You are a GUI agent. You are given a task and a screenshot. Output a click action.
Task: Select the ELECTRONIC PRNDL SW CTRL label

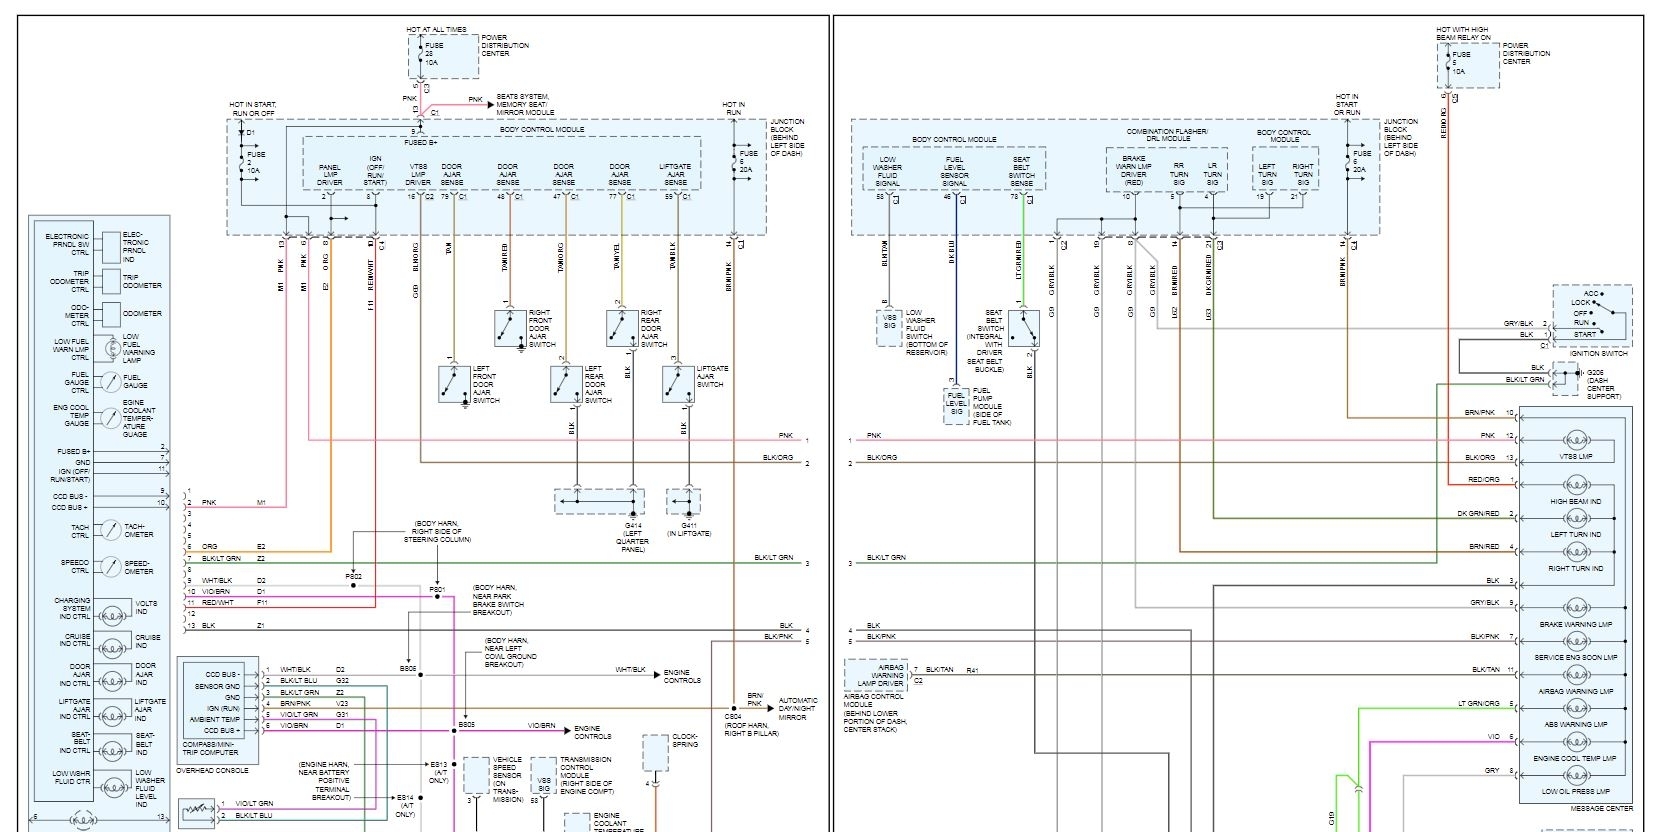click(68, 244)
